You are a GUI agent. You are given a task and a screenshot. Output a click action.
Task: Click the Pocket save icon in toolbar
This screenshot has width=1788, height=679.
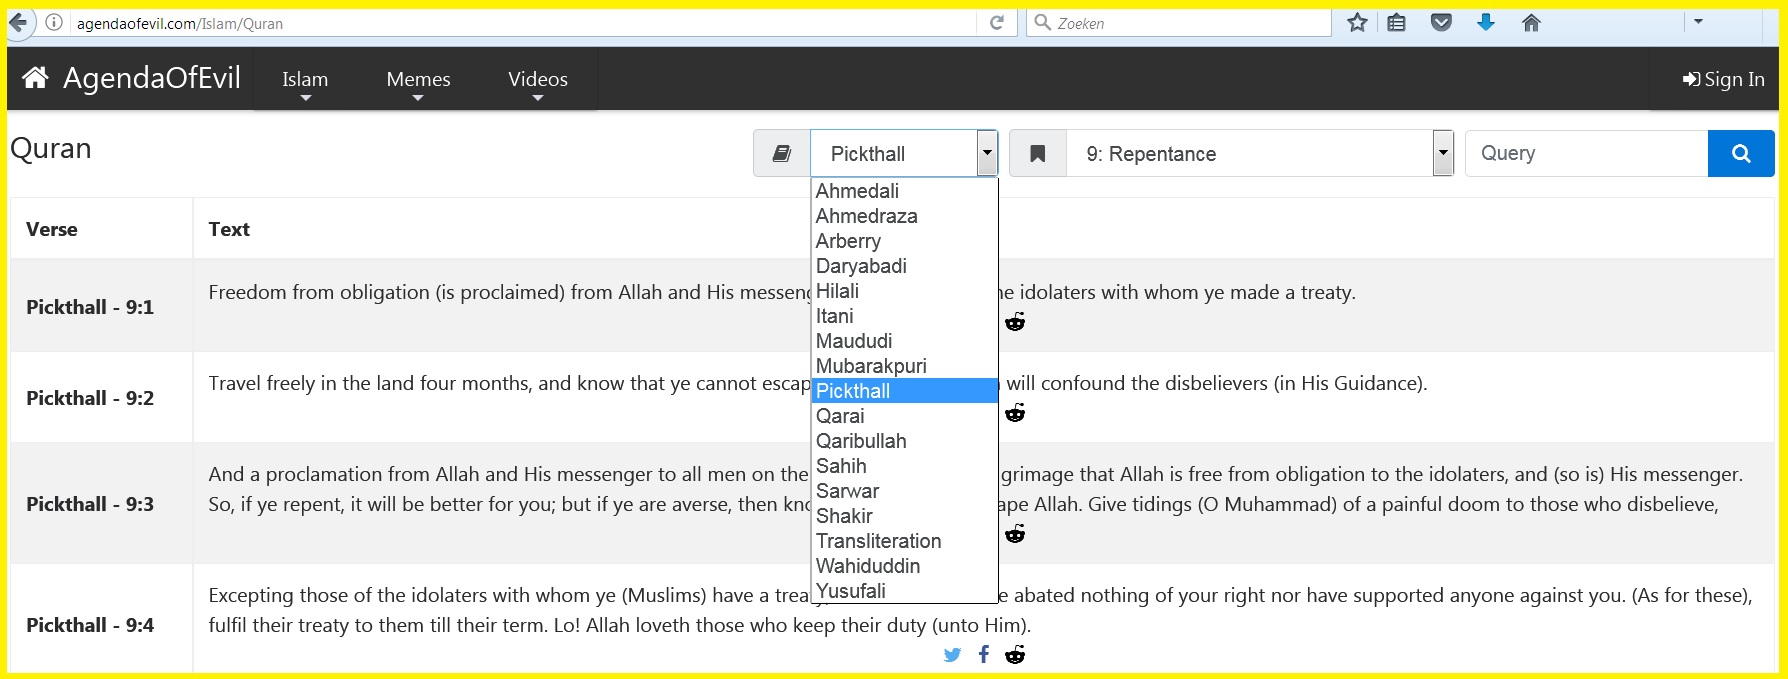point(1441,23)
